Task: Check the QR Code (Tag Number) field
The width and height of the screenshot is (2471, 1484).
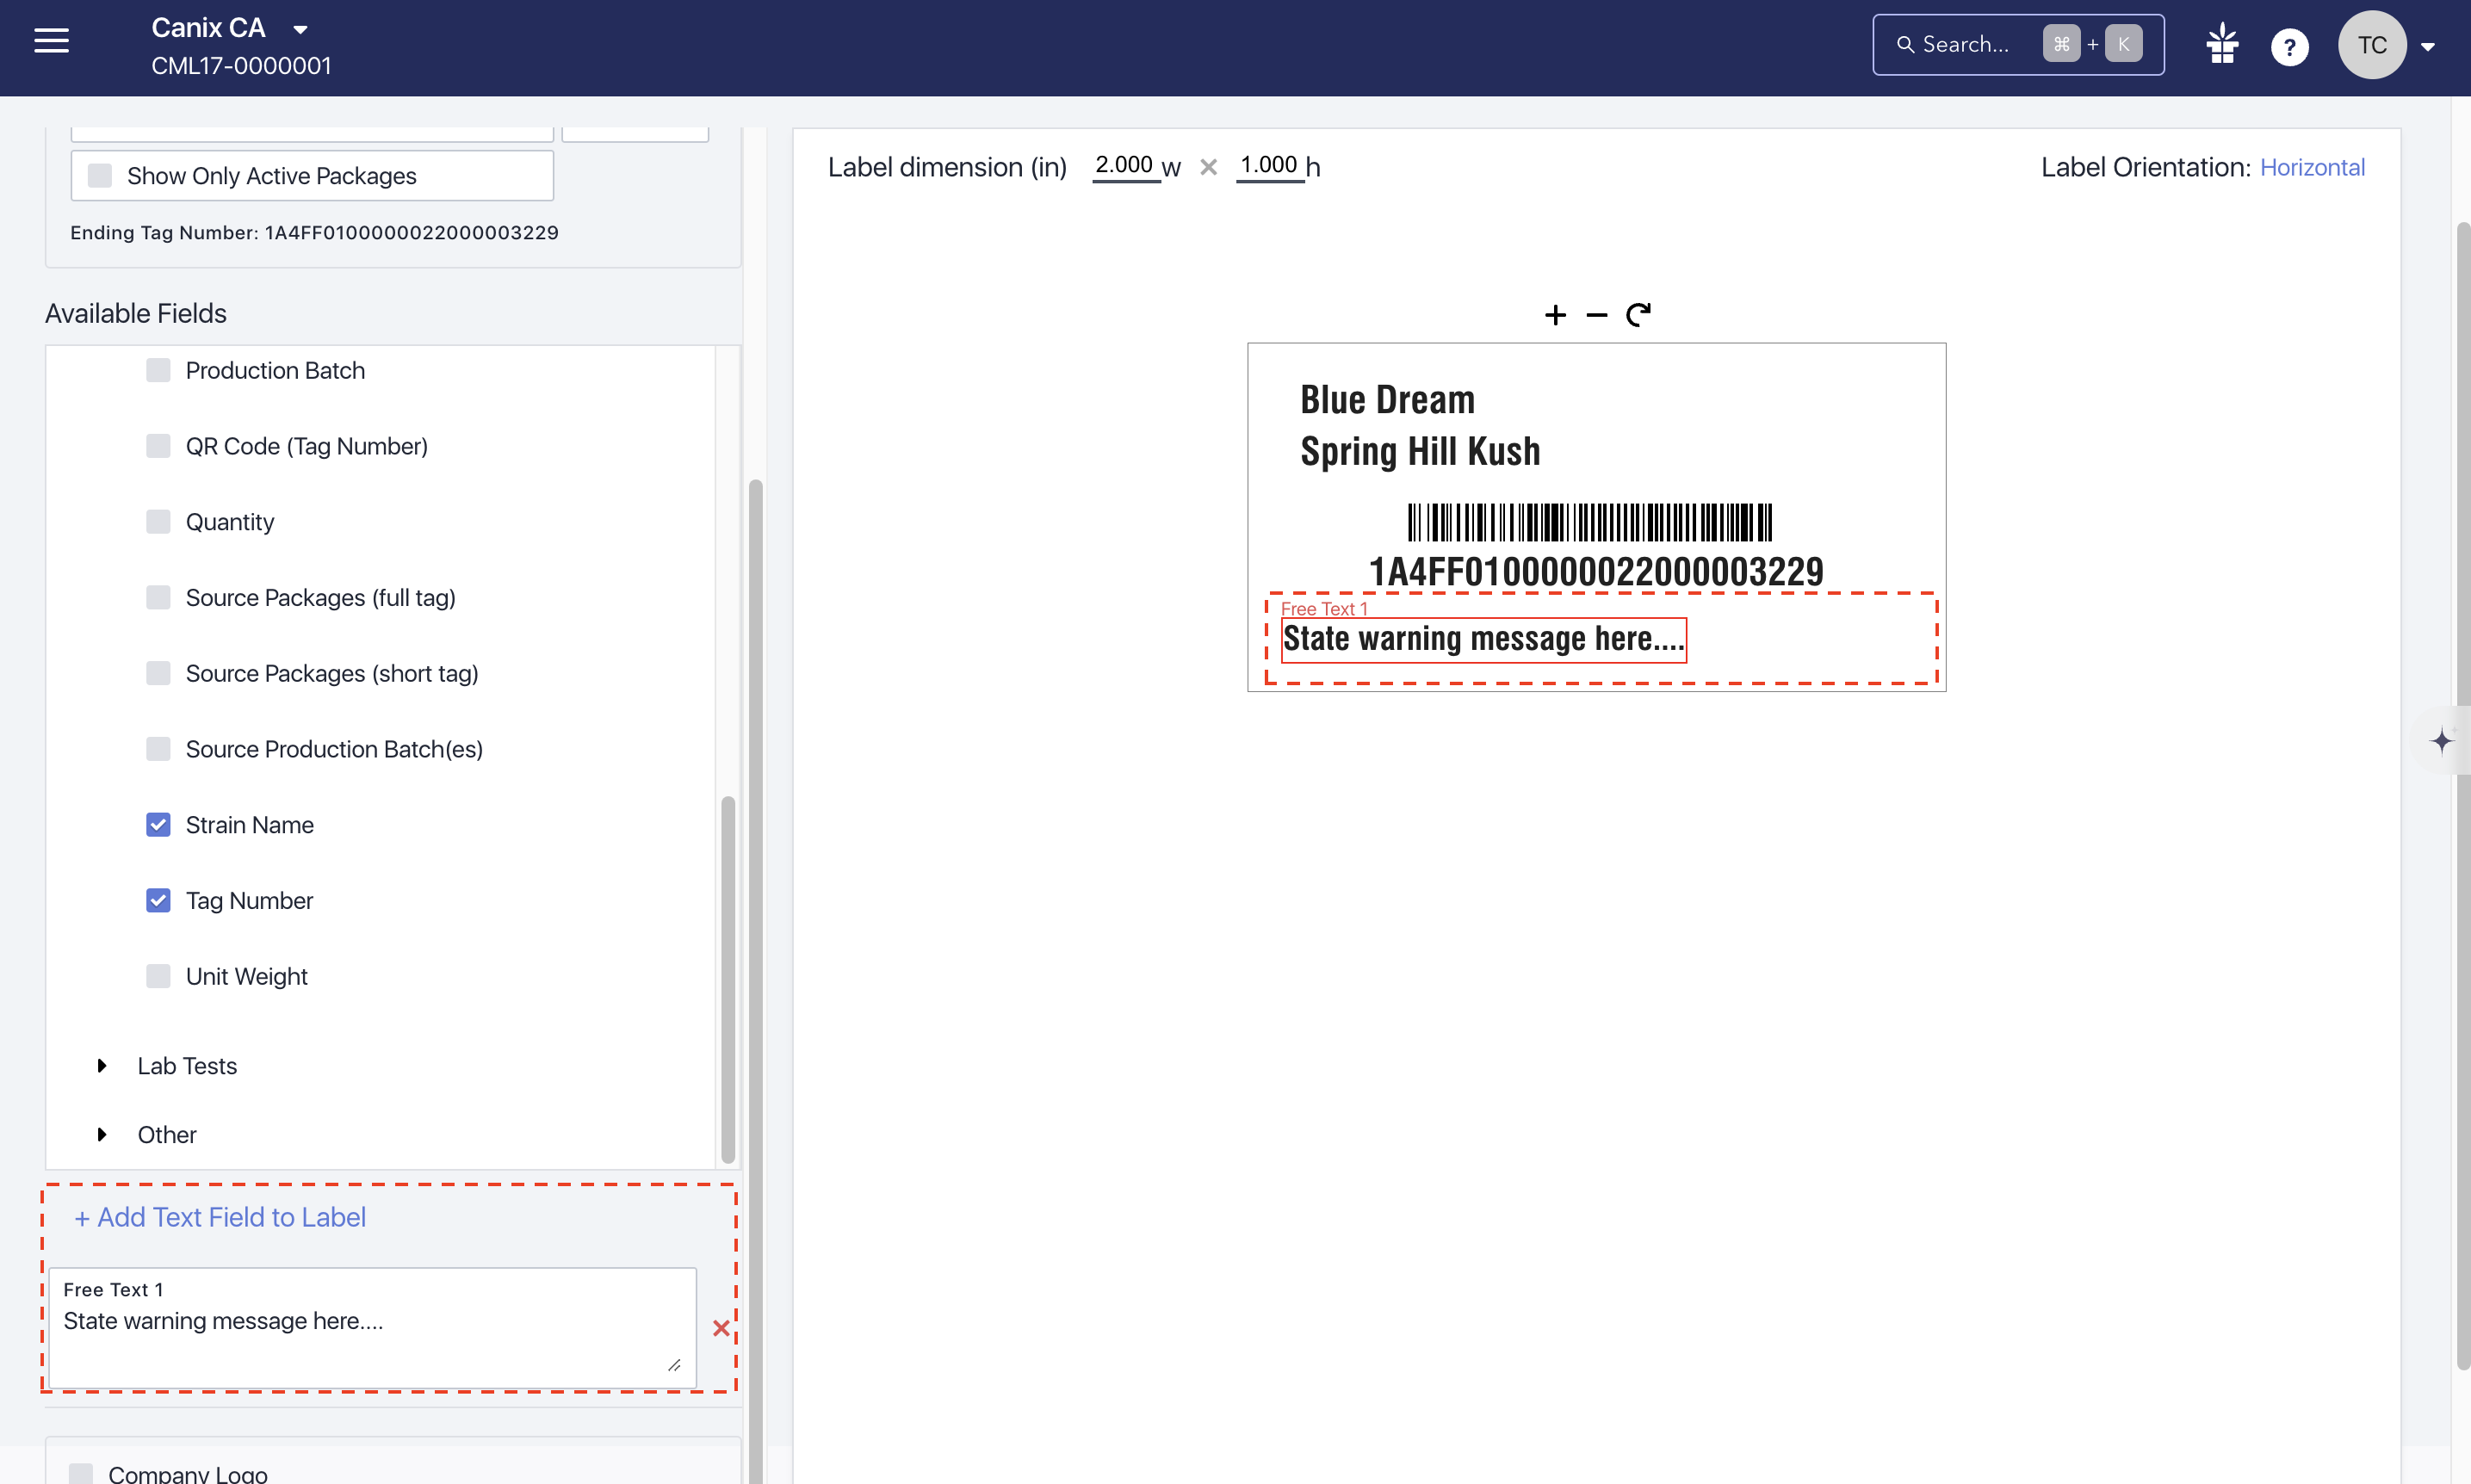Action: 158,446
